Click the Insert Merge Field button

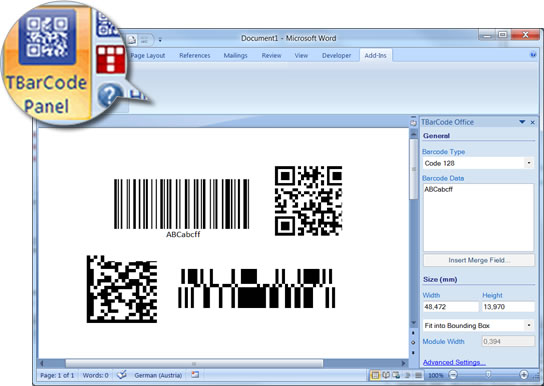pos(478,260)
